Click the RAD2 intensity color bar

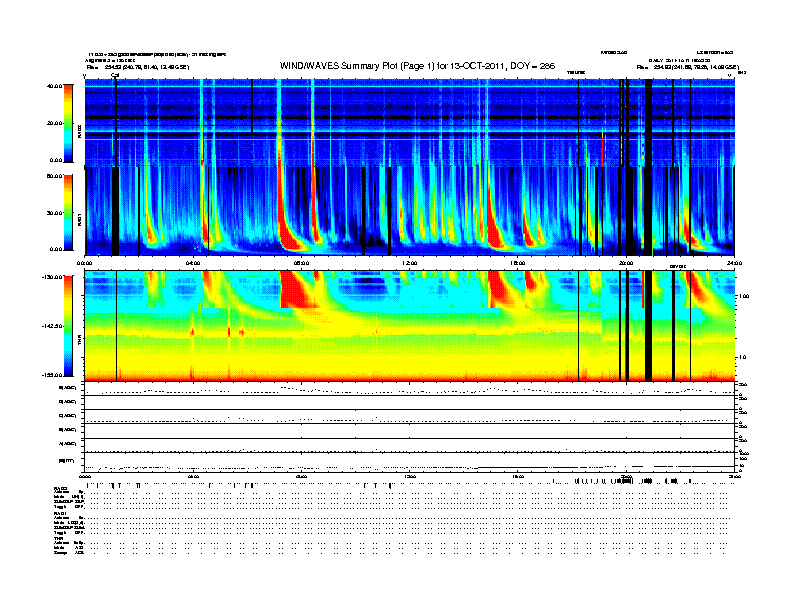click(x=68, y=123)
